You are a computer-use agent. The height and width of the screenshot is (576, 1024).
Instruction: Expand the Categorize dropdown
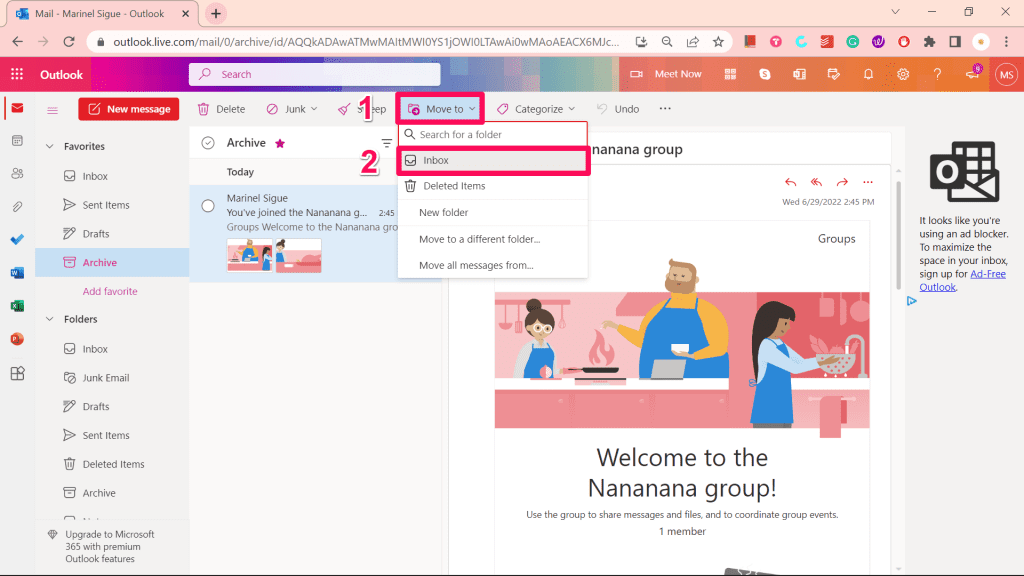point(537,109)
